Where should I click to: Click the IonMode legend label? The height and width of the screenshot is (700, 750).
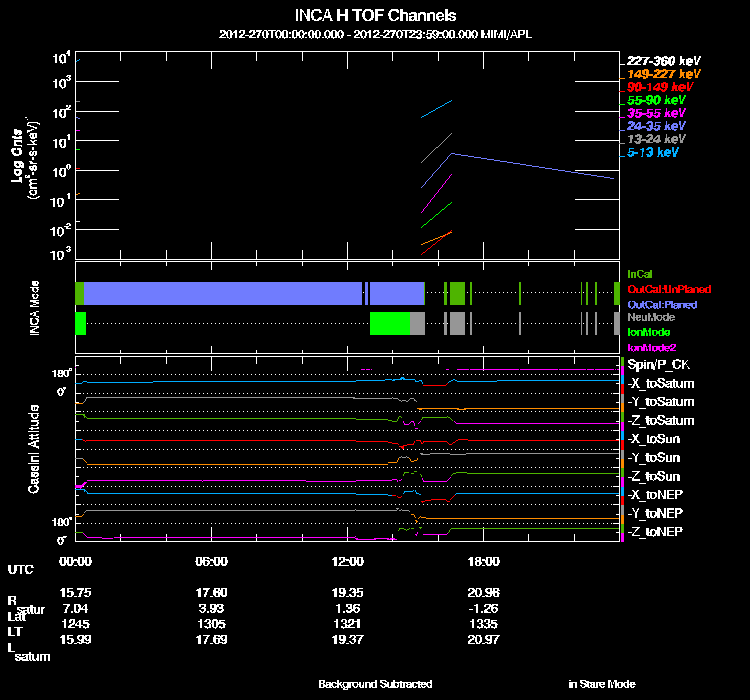coord(649,332)
